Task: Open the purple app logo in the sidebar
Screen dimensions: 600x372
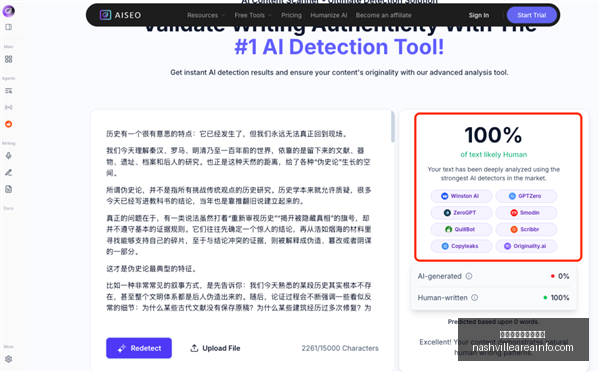Action: (x=8, y=11)
